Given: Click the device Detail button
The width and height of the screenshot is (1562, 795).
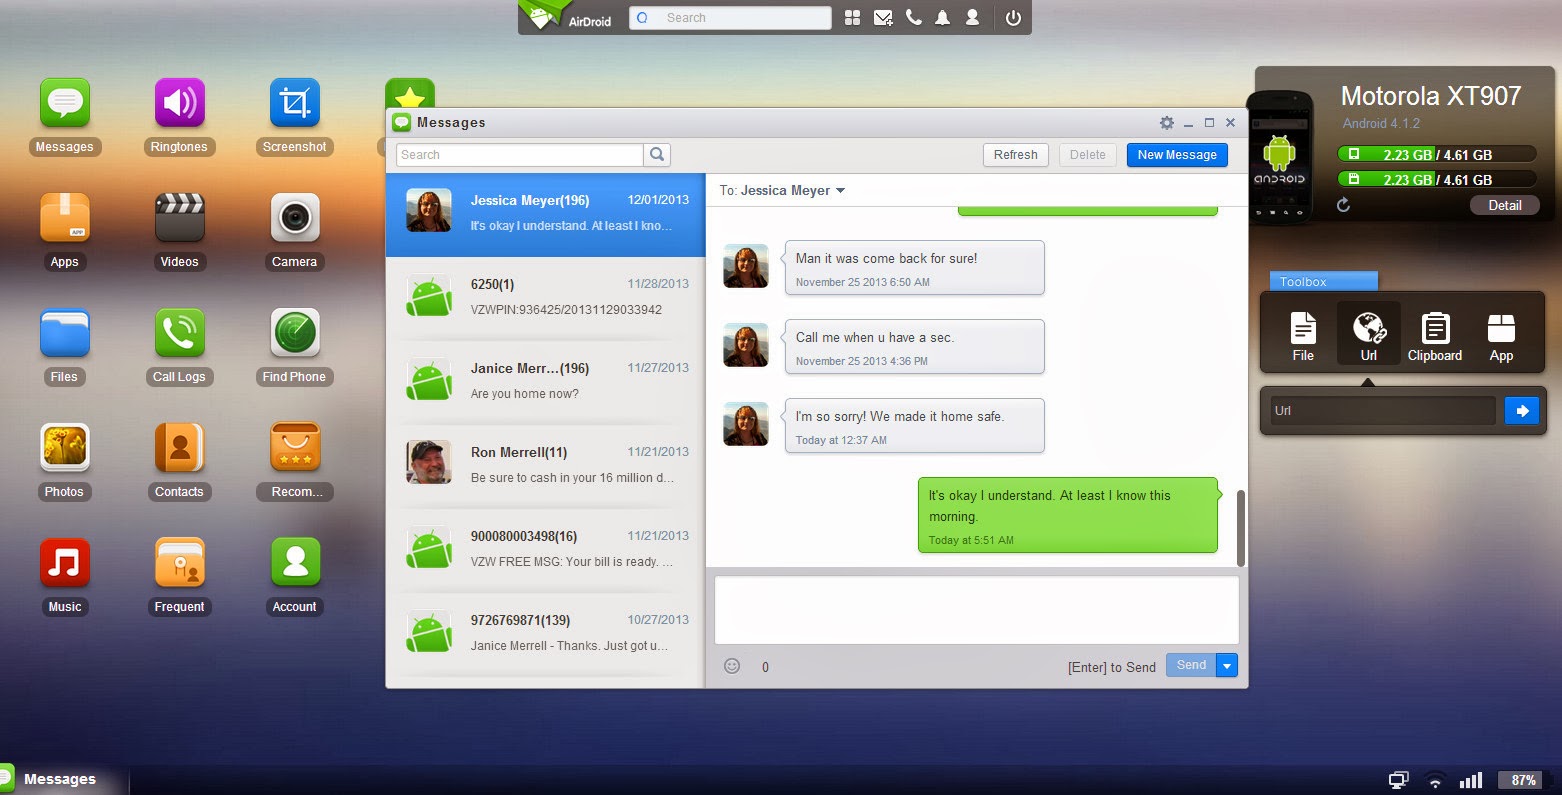Looking at the screenshot, I should point(1504,205).
